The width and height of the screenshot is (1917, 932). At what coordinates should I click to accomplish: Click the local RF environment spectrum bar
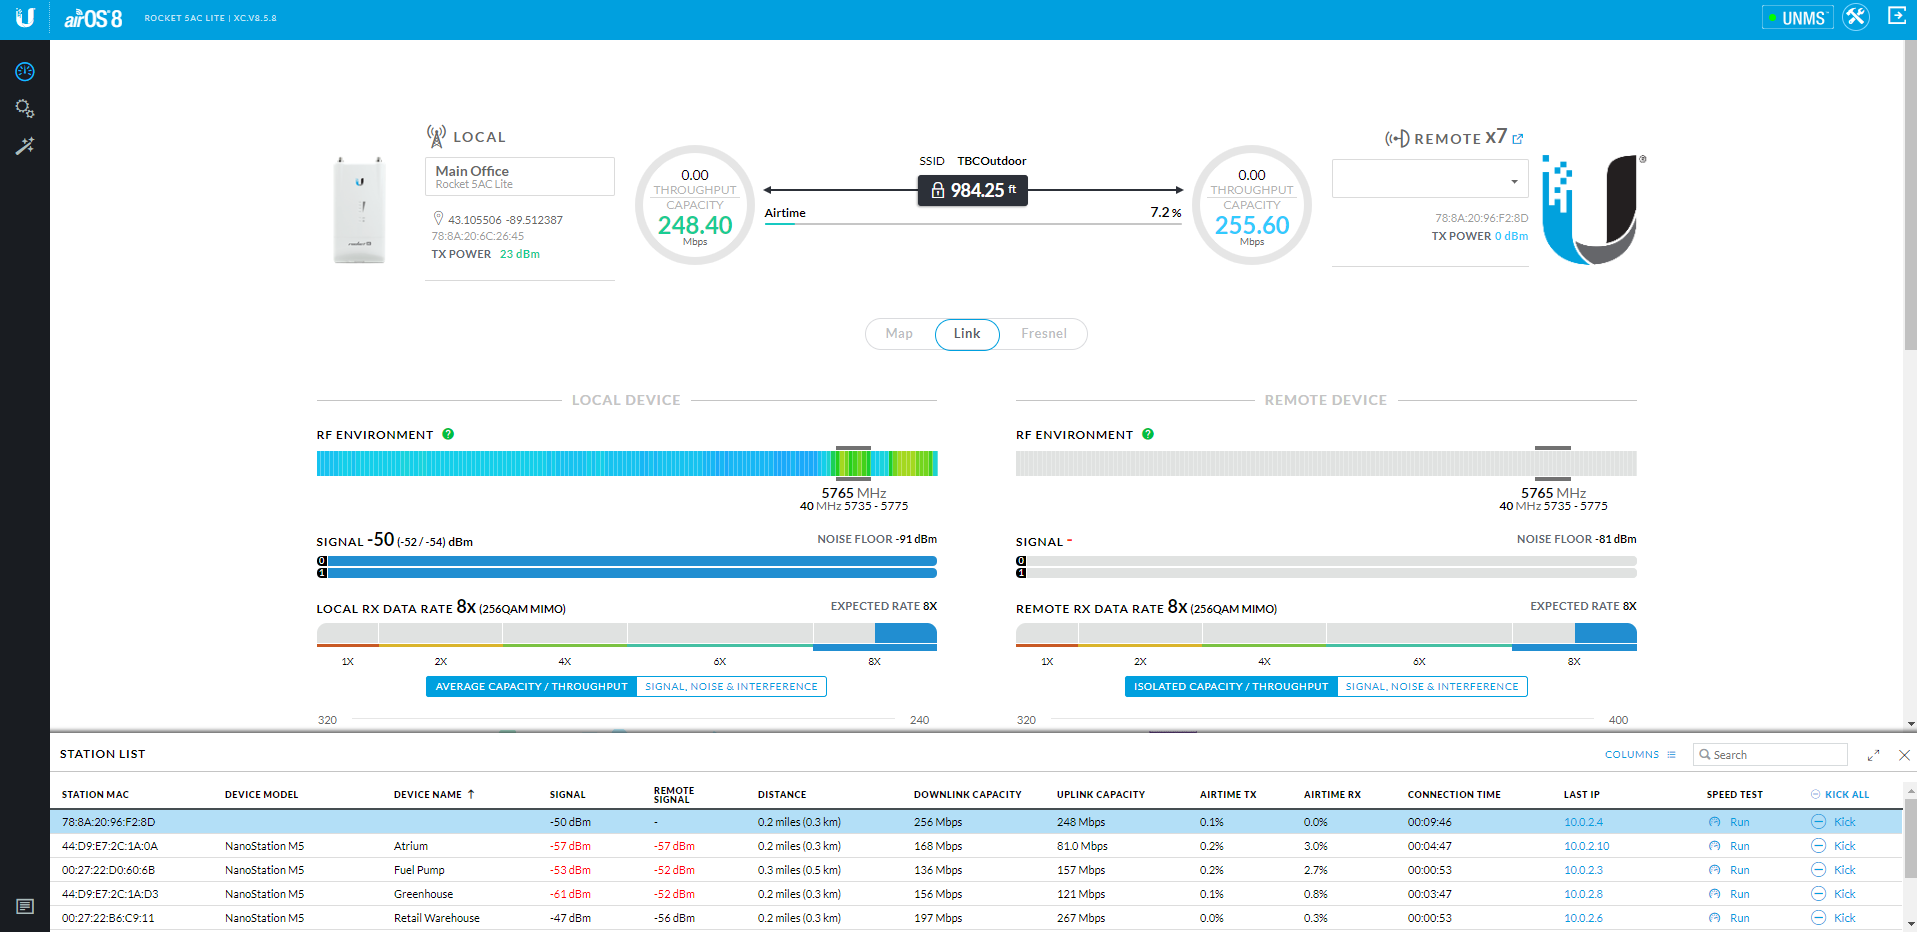click(626, 463)
